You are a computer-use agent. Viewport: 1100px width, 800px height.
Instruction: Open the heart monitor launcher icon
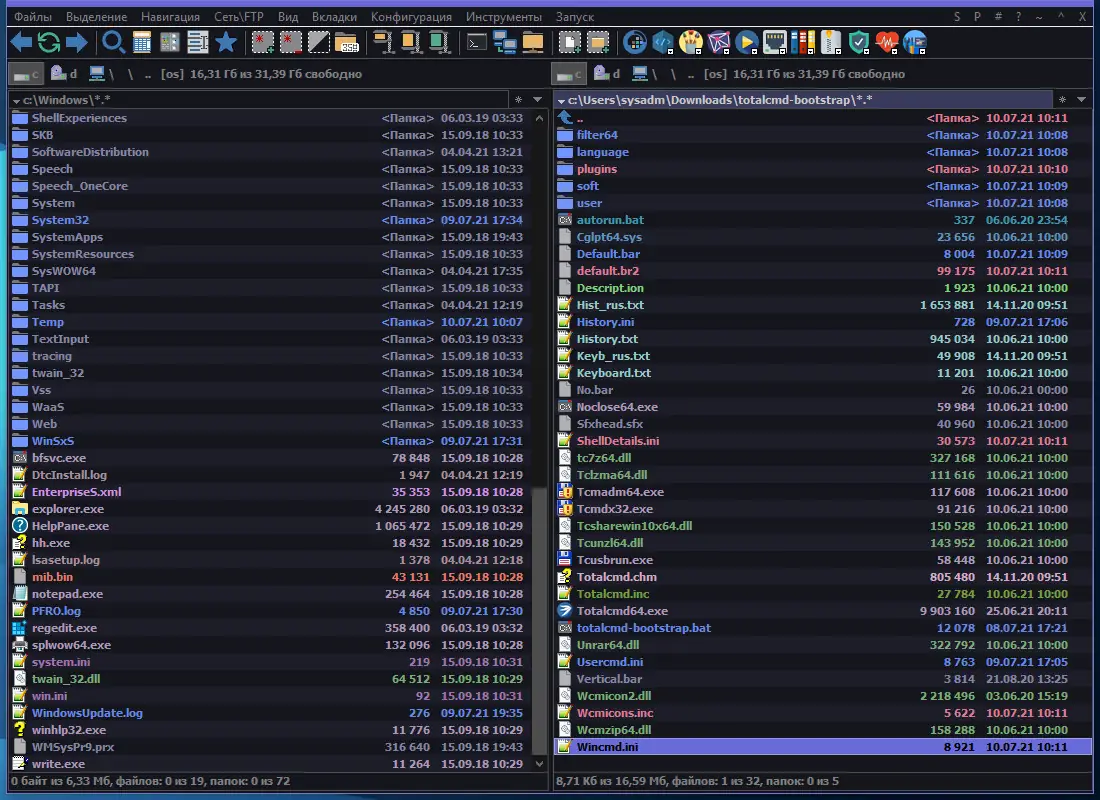pyautogui.click(x=887, y=43)
